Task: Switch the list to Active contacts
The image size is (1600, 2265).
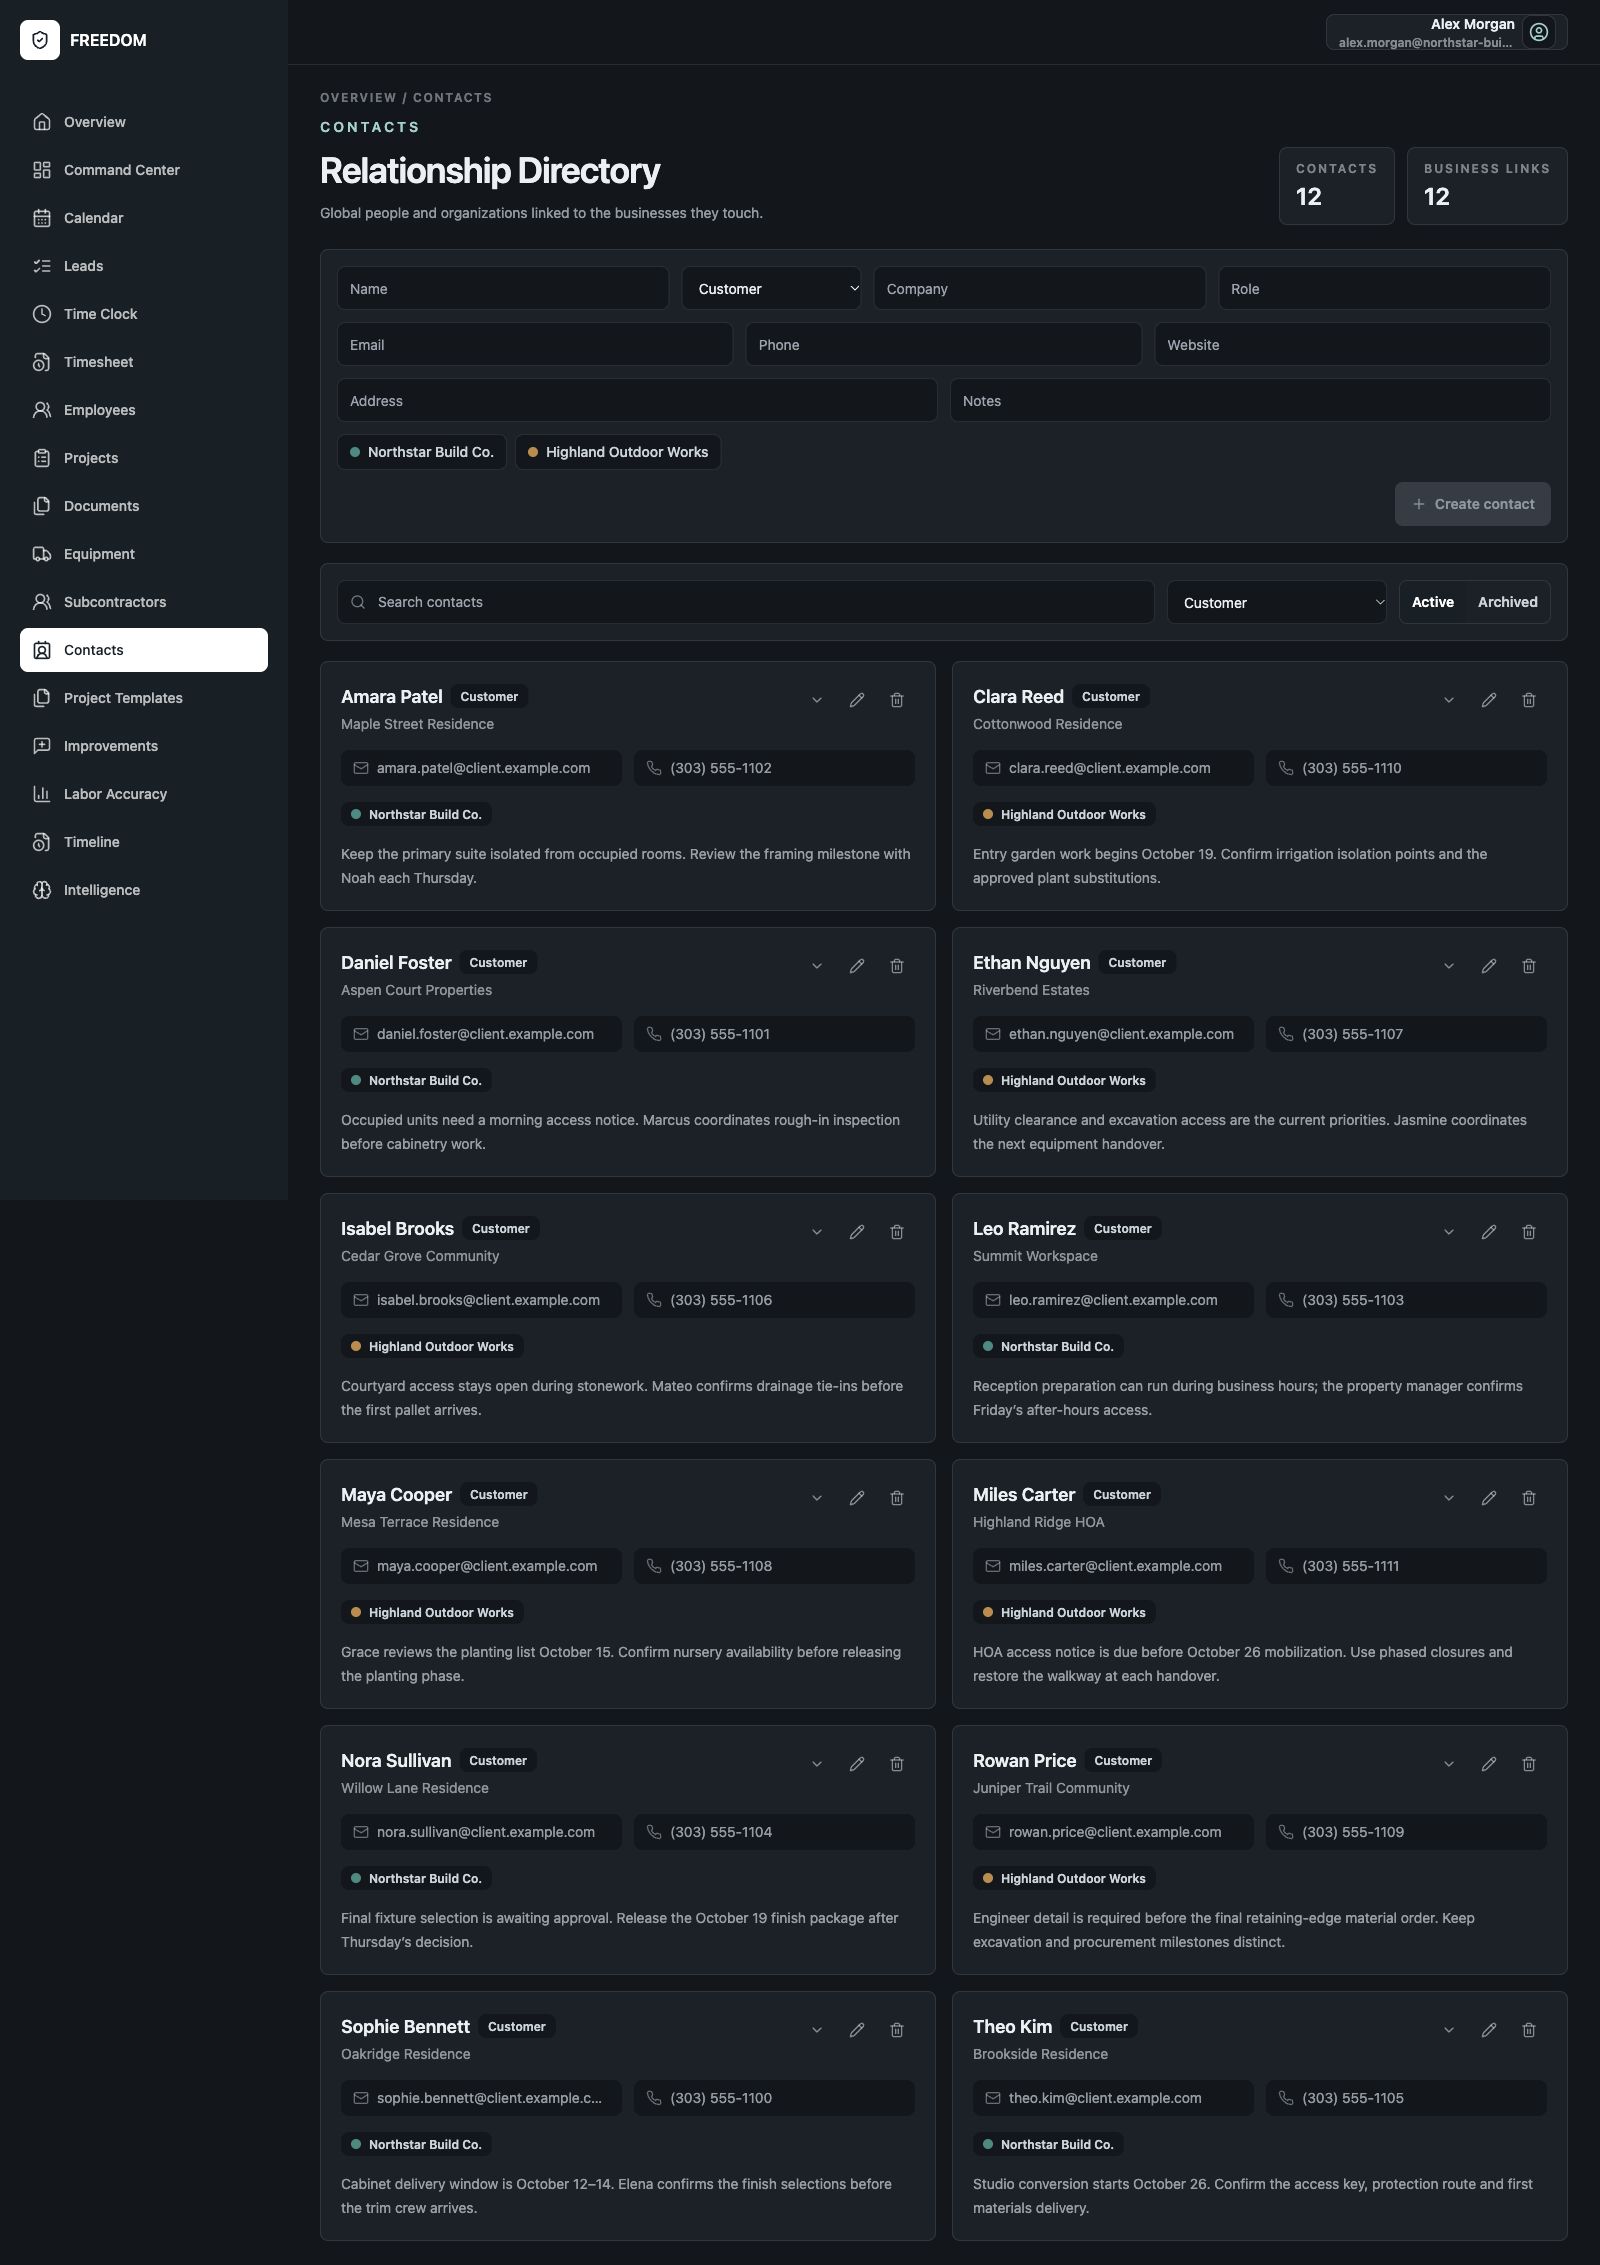Action: pos(1432,602)
